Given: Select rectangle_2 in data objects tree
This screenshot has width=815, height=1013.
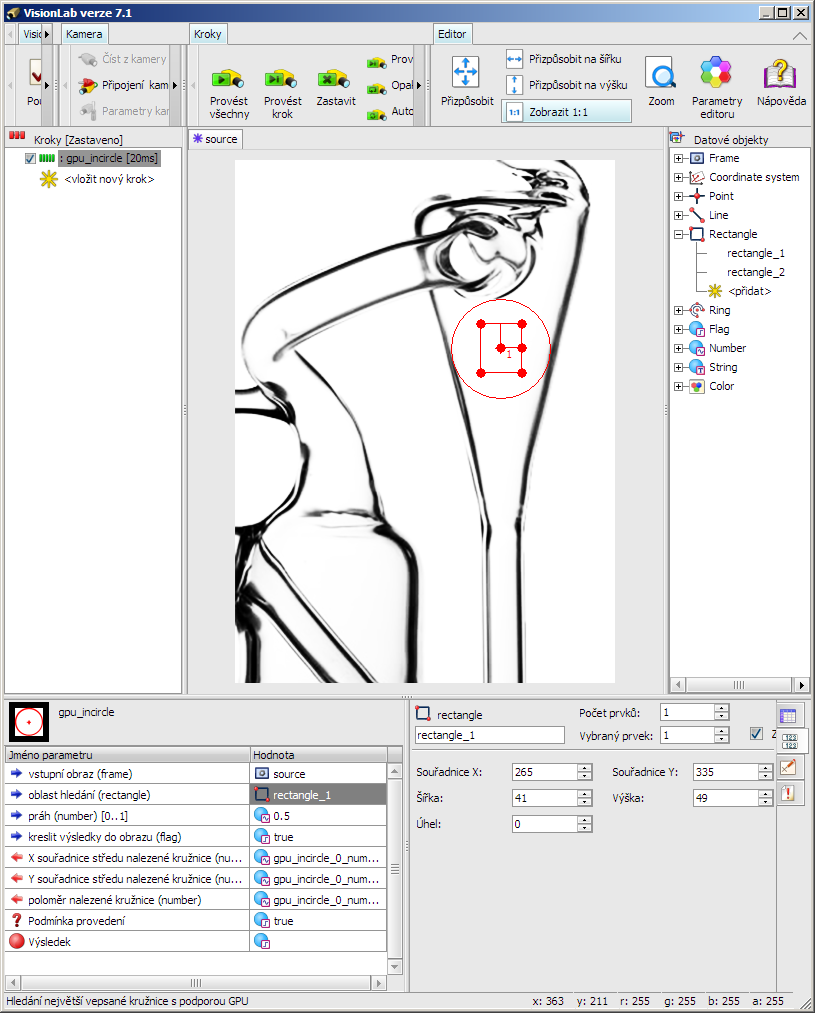Looking at the screenshot, I should pos(755,272).
